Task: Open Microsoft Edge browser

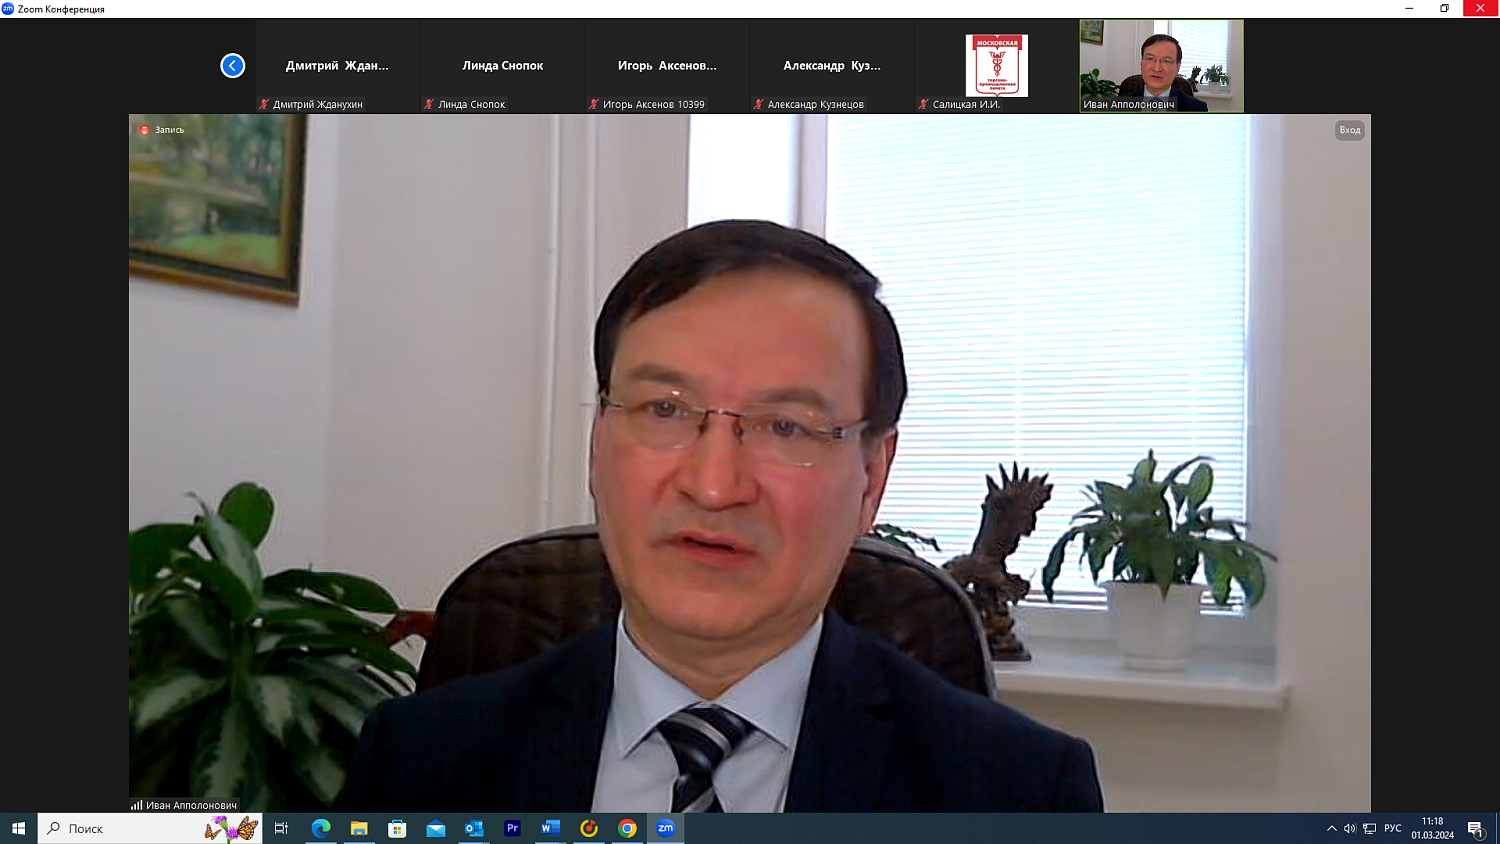Action: (321, 828)
